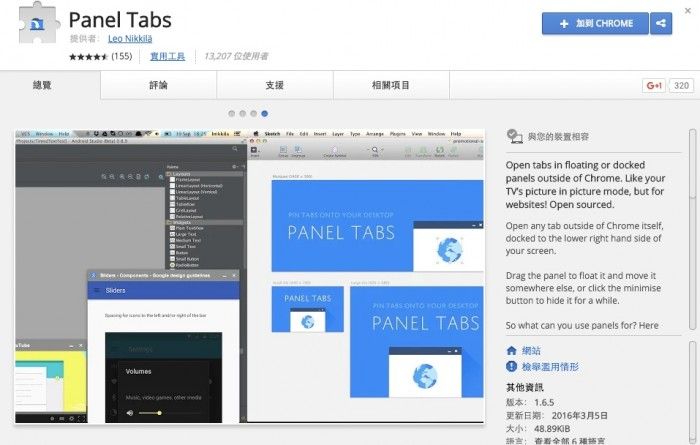This screenshot has height=445, width=700.
Task: Select the second screenshot carousel dot
Action: (x=242, y=113)
